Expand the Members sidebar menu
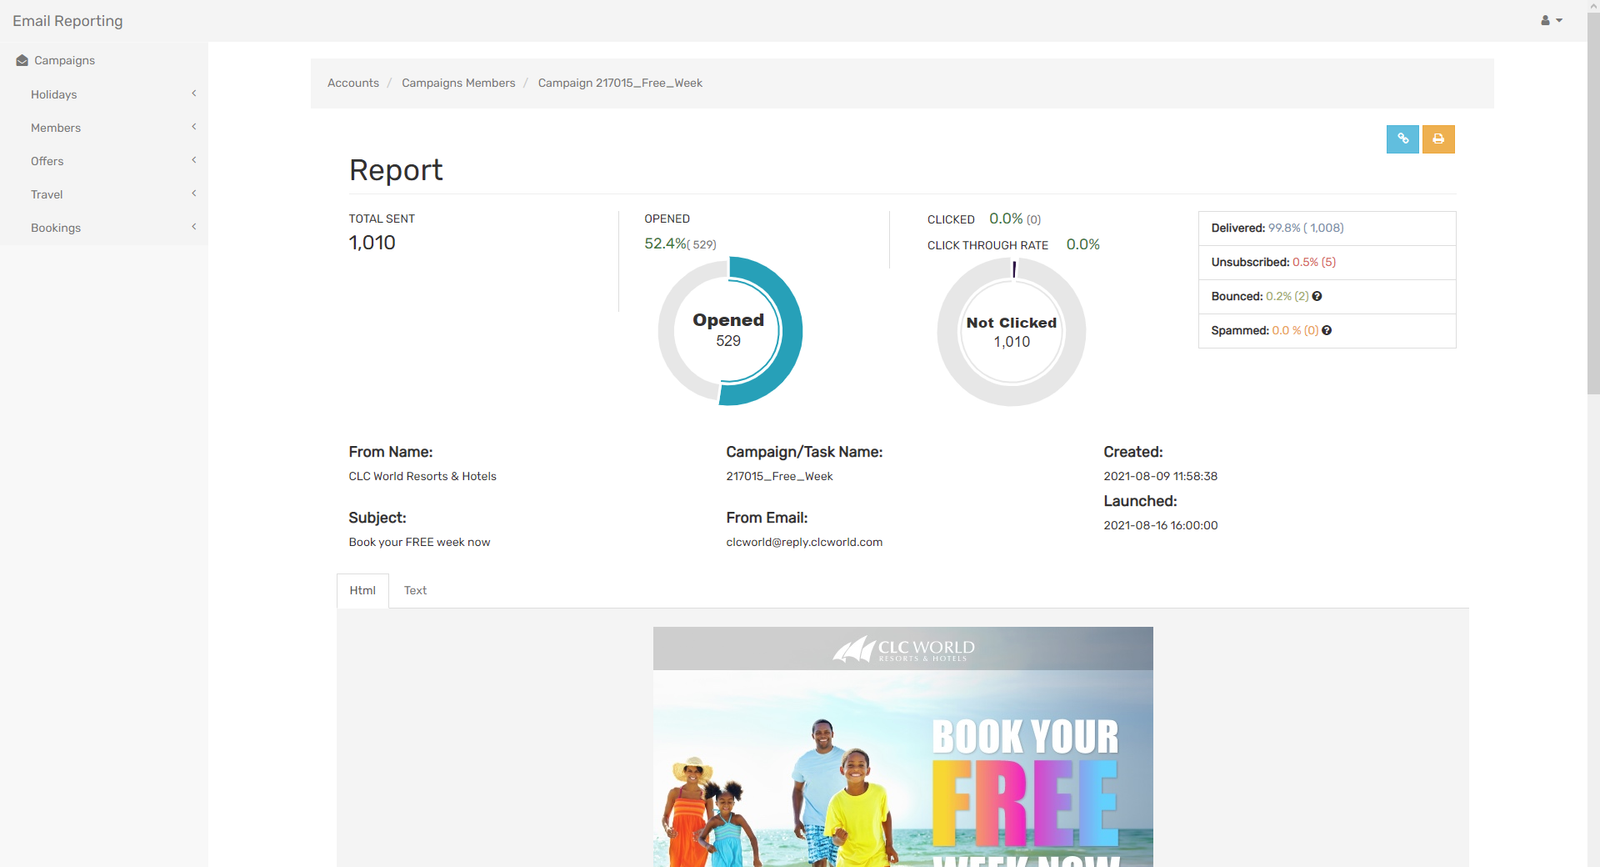Screen dimensions: 1600x867 [x=56, y=128]
